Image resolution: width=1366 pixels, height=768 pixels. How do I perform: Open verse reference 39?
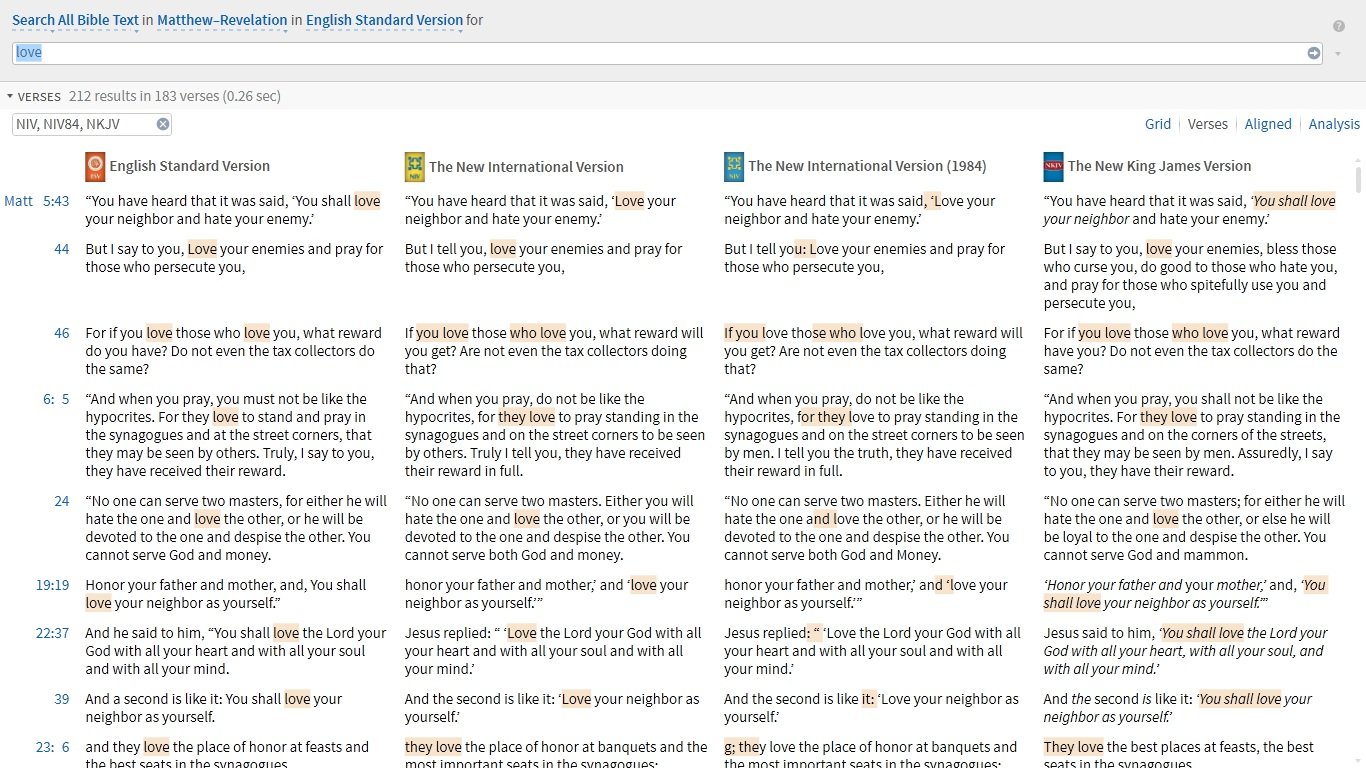[x=62, y=699]
